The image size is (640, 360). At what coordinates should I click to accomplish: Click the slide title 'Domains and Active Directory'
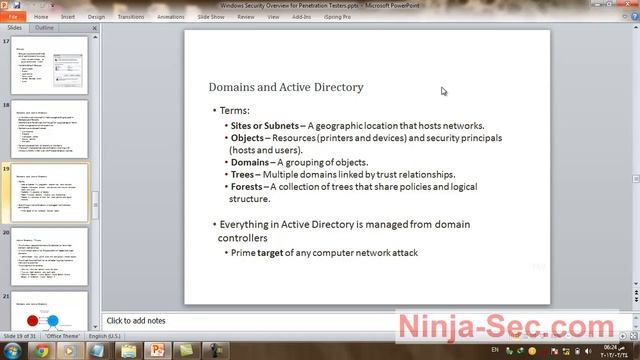[286, 87]
